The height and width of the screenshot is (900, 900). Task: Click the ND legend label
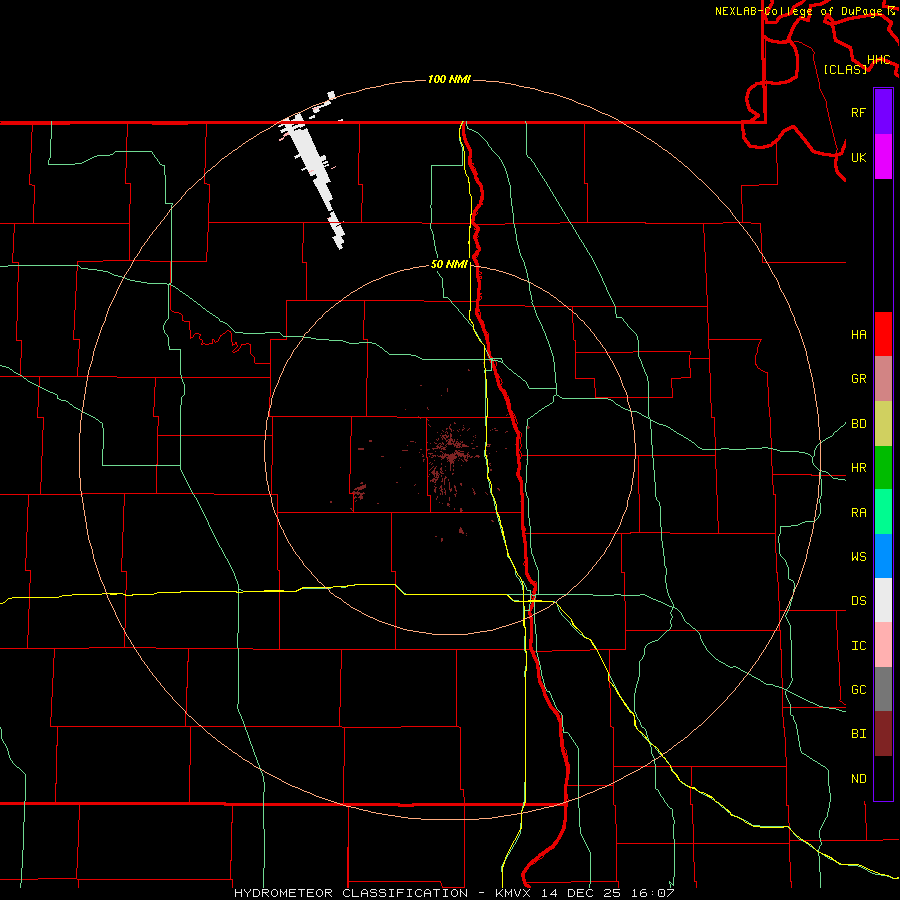coord(859,778)
